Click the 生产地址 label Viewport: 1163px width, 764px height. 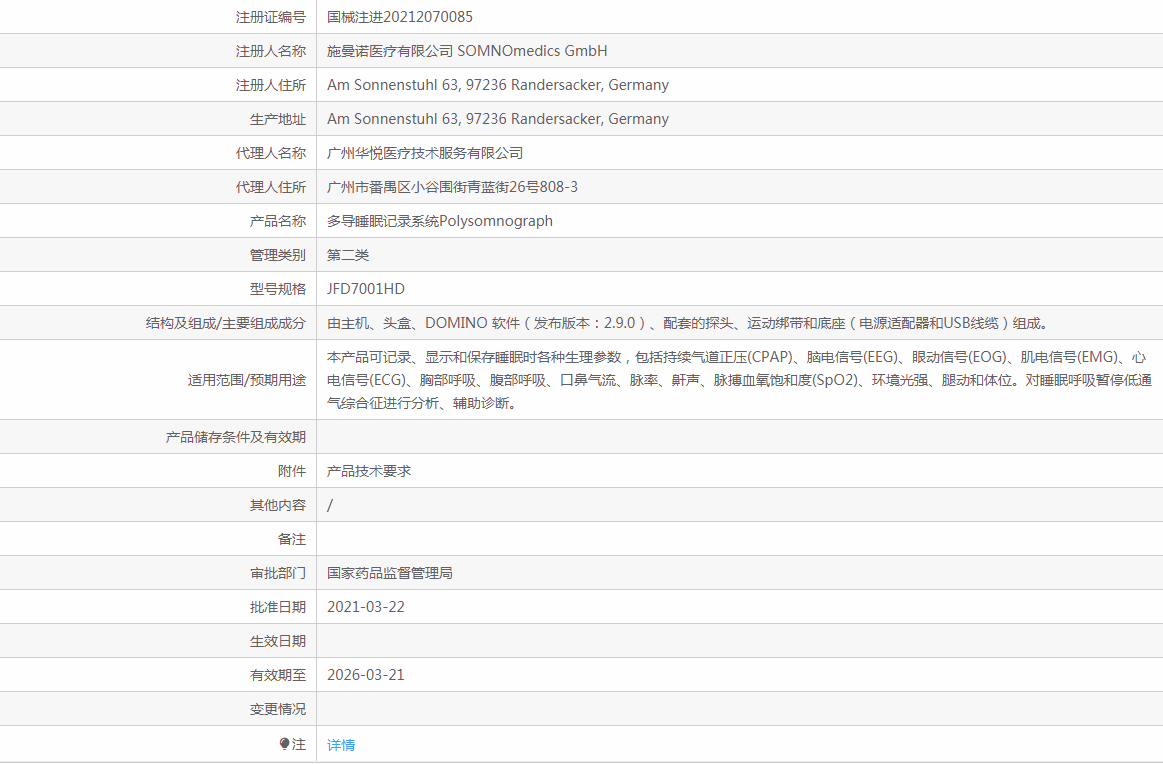pyautogui.click(x=278, y=119)
